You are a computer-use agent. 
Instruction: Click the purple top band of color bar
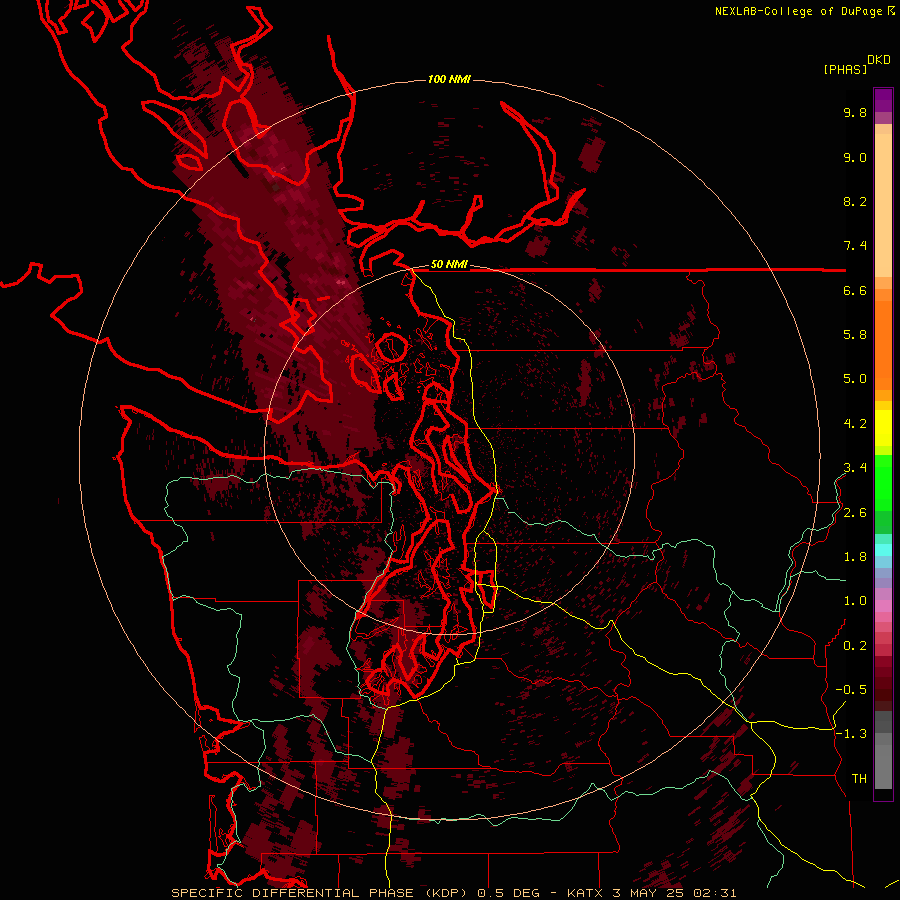[883, 100]
